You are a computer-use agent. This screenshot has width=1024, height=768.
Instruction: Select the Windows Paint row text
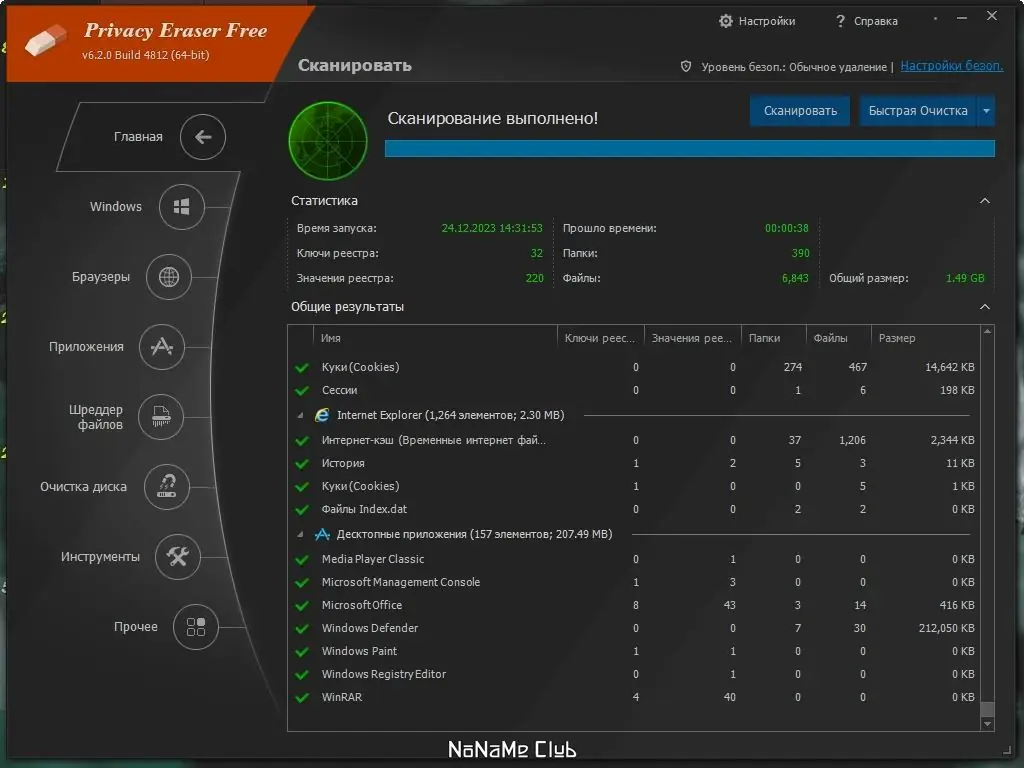point(359,652)
